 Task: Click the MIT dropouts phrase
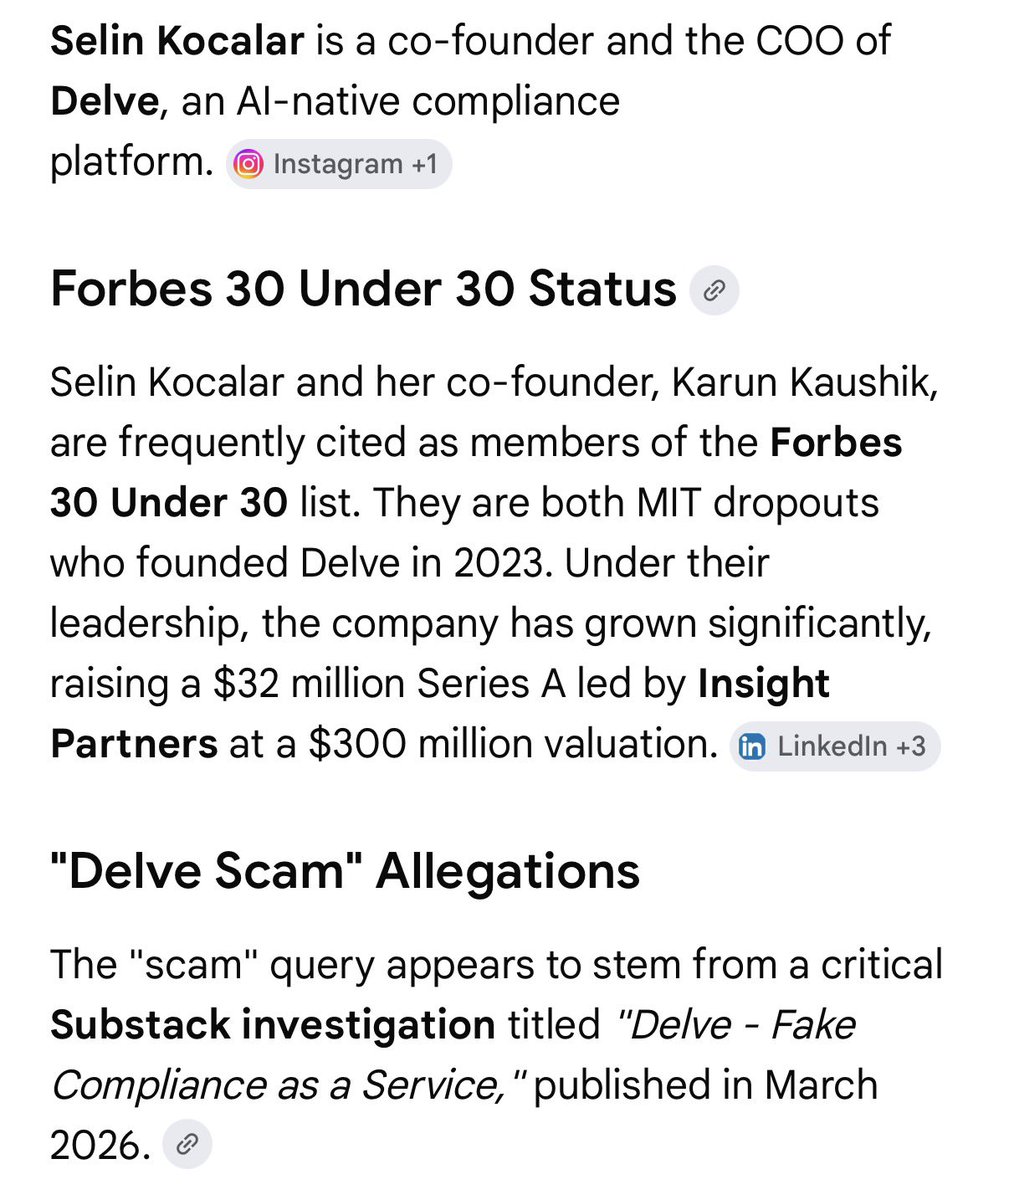pyautogui.click(x=759, y=502)
